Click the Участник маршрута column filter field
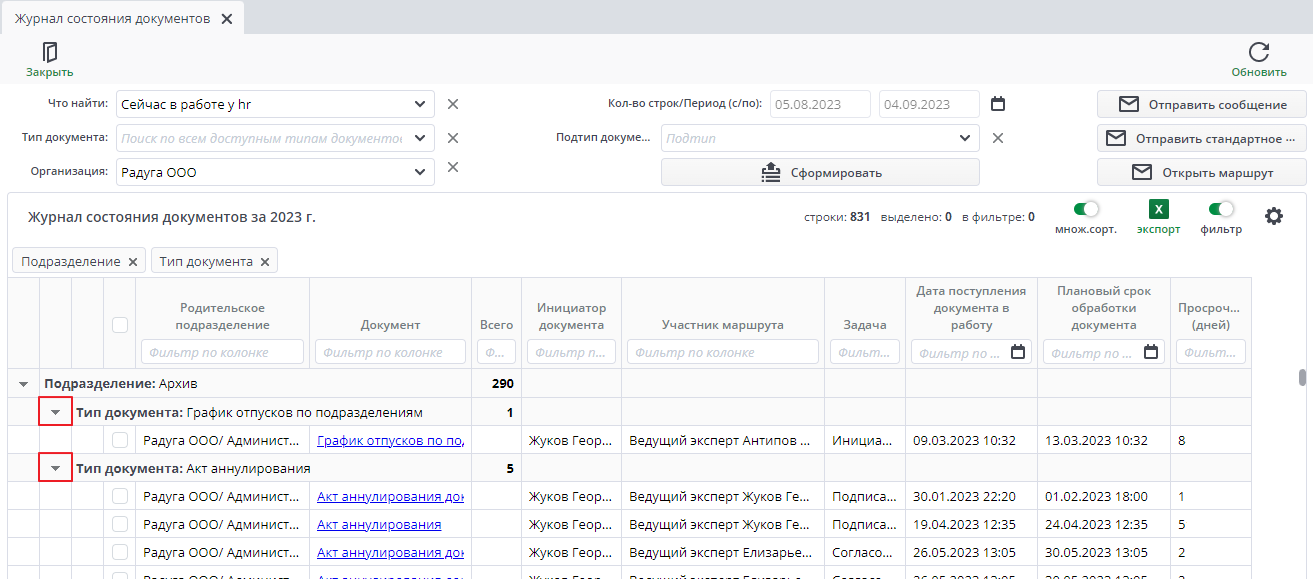Image resolution: width=1313 pixels, height=579 pixels. (x=722, y=352)
